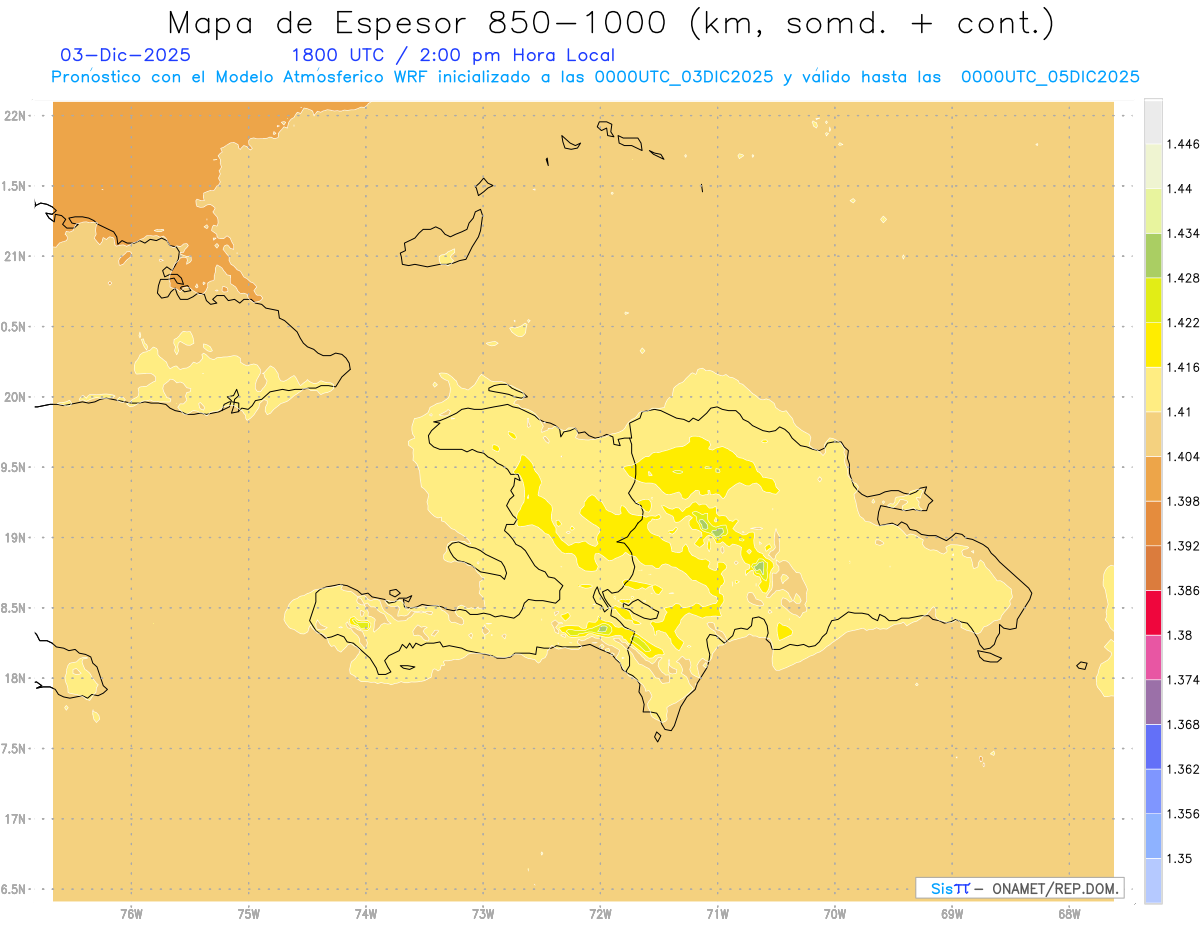Click the tan segment between 1.404 and 1.41
1200x927 pixels.
tap(1153, 434)
